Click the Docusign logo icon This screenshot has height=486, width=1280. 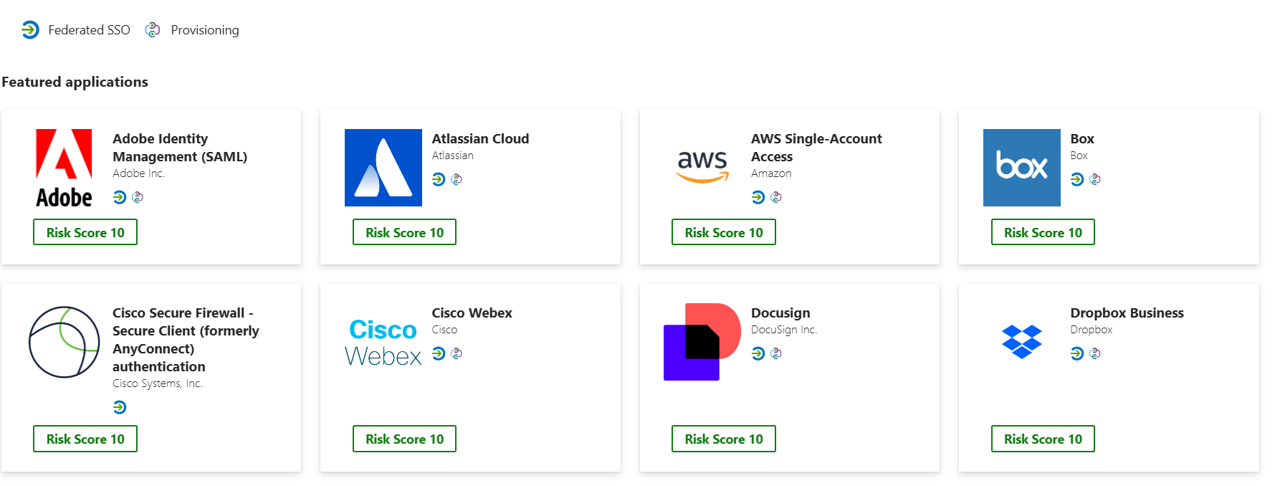[702, 342]
